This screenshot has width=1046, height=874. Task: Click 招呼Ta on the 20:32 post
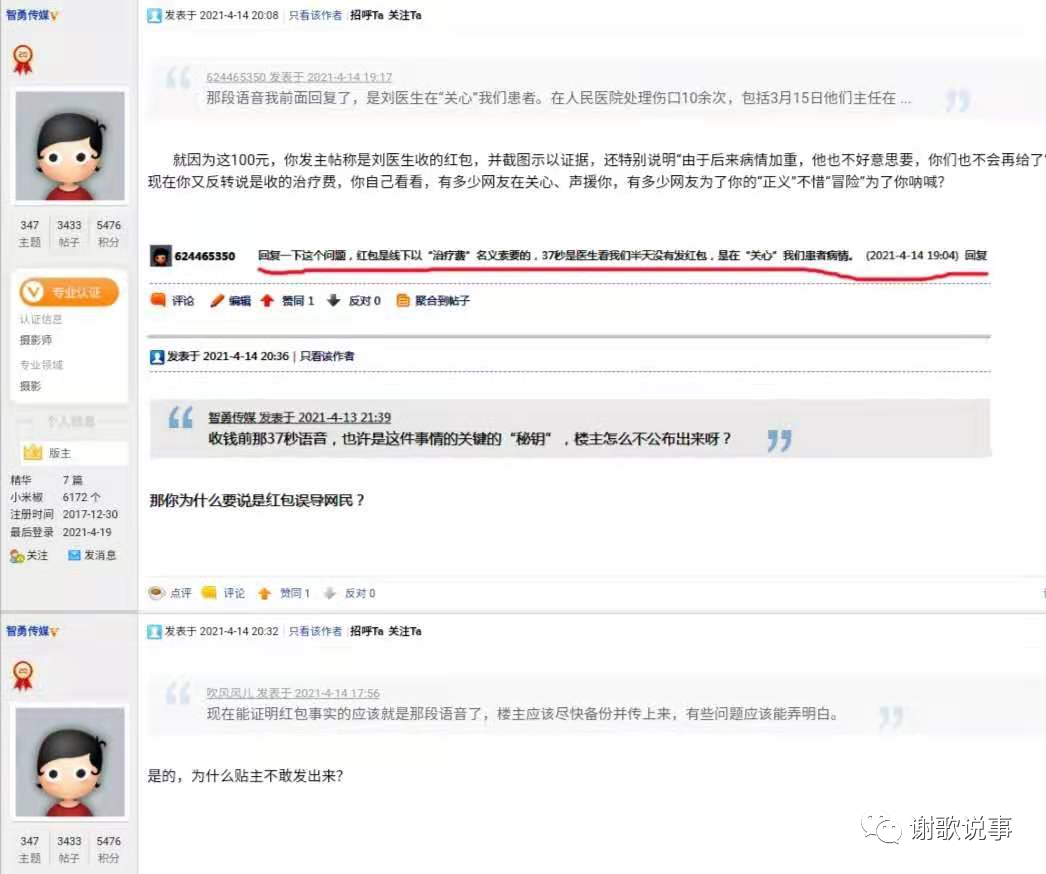(x=366, y=631)
